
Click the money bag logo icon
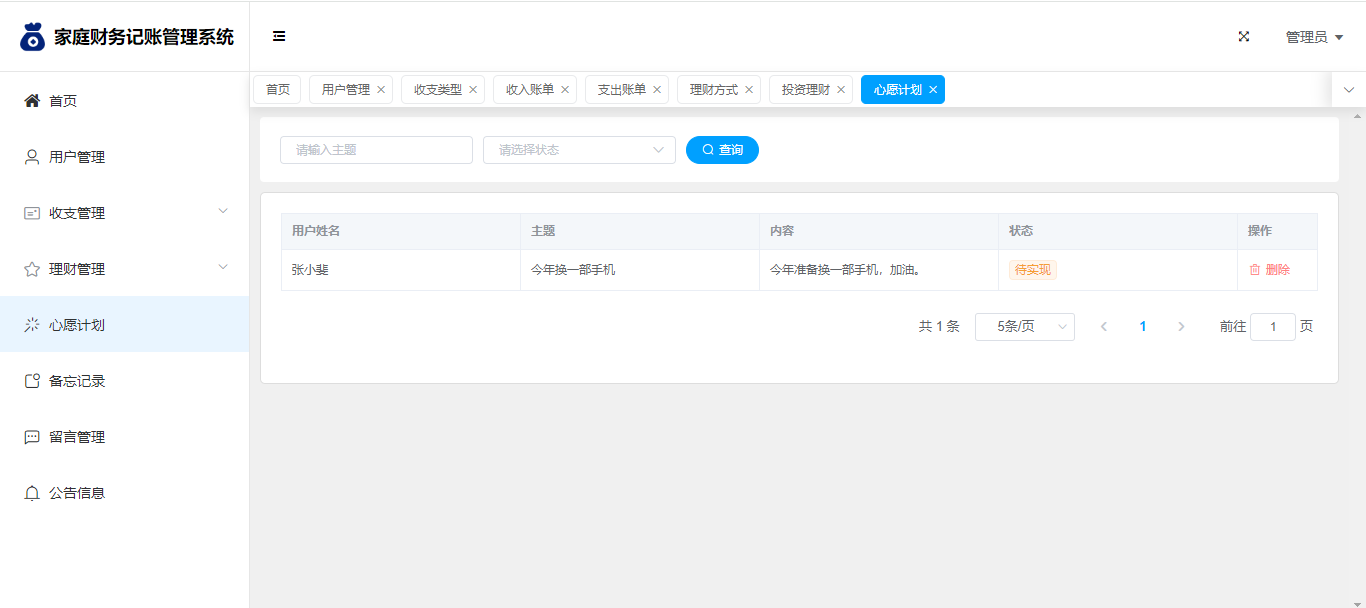tap(33, 37)
